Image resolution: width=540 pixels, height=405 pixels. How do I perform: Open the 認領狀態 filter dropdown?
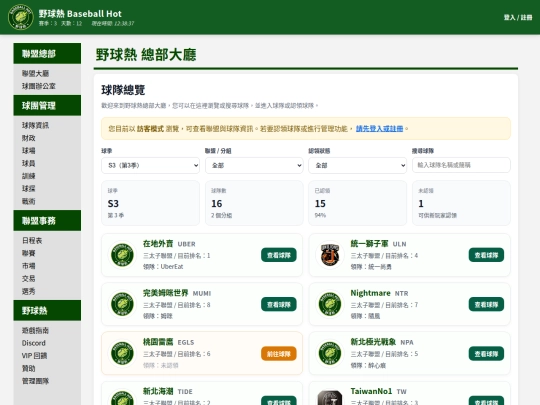tap(357, 165)
